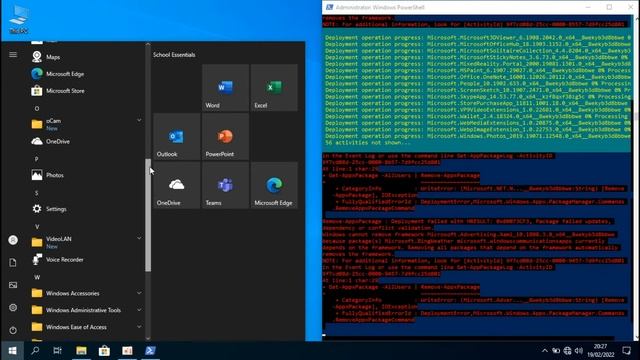This screenshot has width=640, height=360.
Task: Show hidden system tray icons
Action: 545,351
